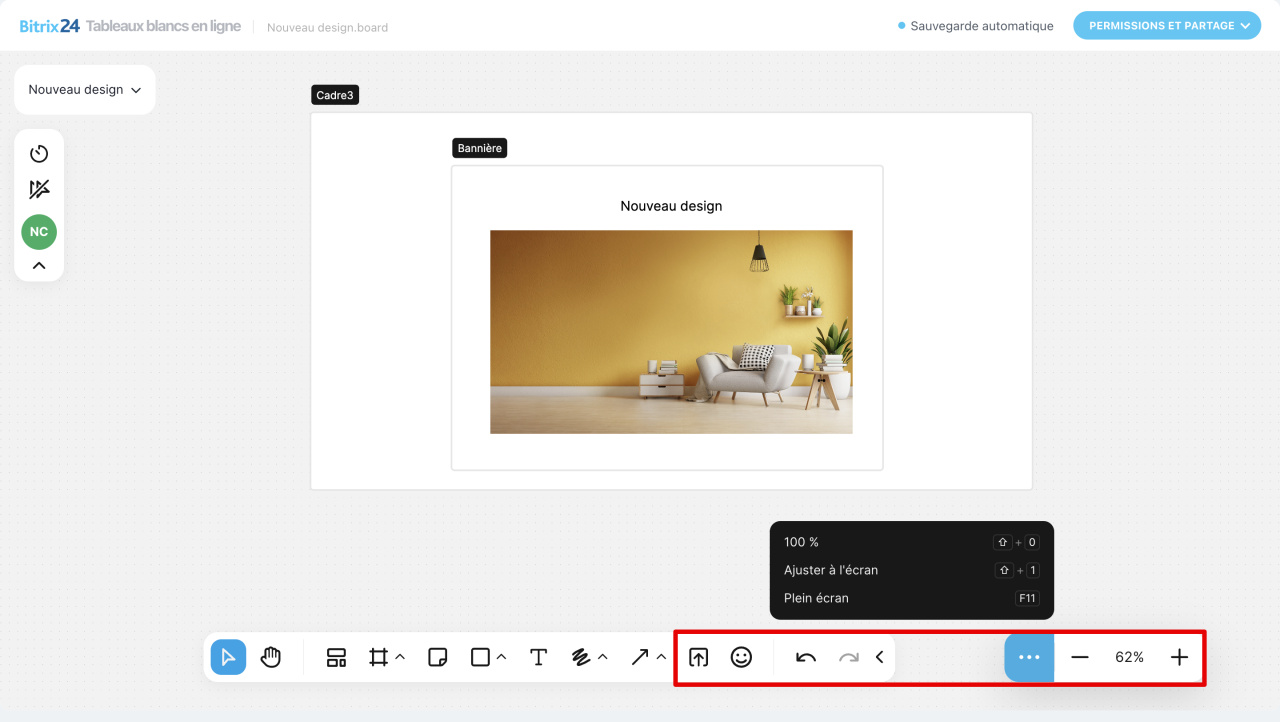Select the arrow selection cursor tool
Screen dimensions: 1280x722
tap(228, 657)
